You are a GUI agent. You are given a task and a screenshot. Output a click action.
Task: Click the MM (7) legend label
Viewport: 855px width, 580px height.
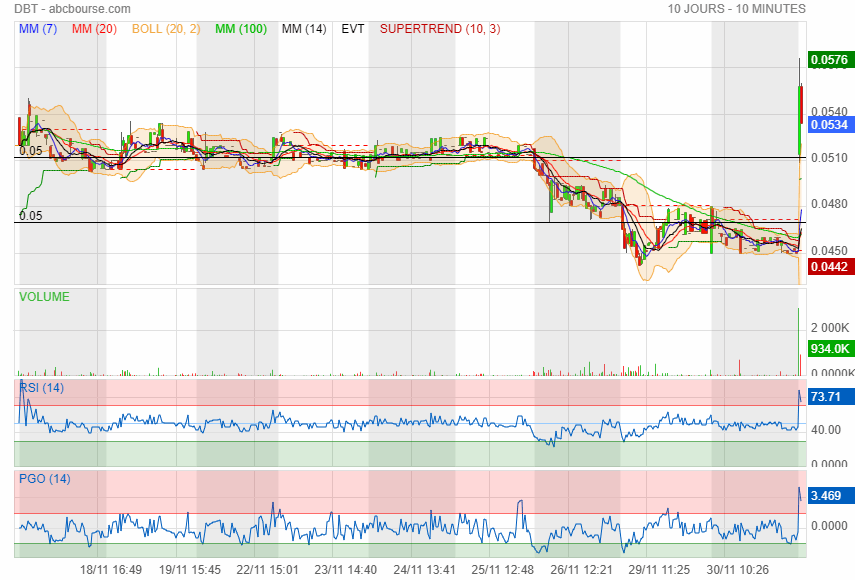pyautogui.click(x=38, y=29)
